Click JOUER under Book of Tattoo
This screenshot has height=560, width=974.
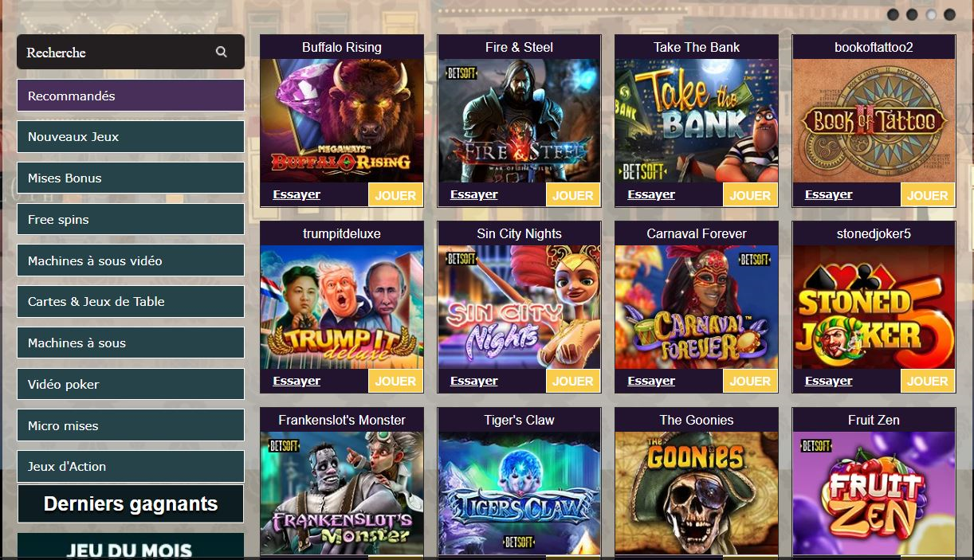pyautogui.click(x=928, y=195)
